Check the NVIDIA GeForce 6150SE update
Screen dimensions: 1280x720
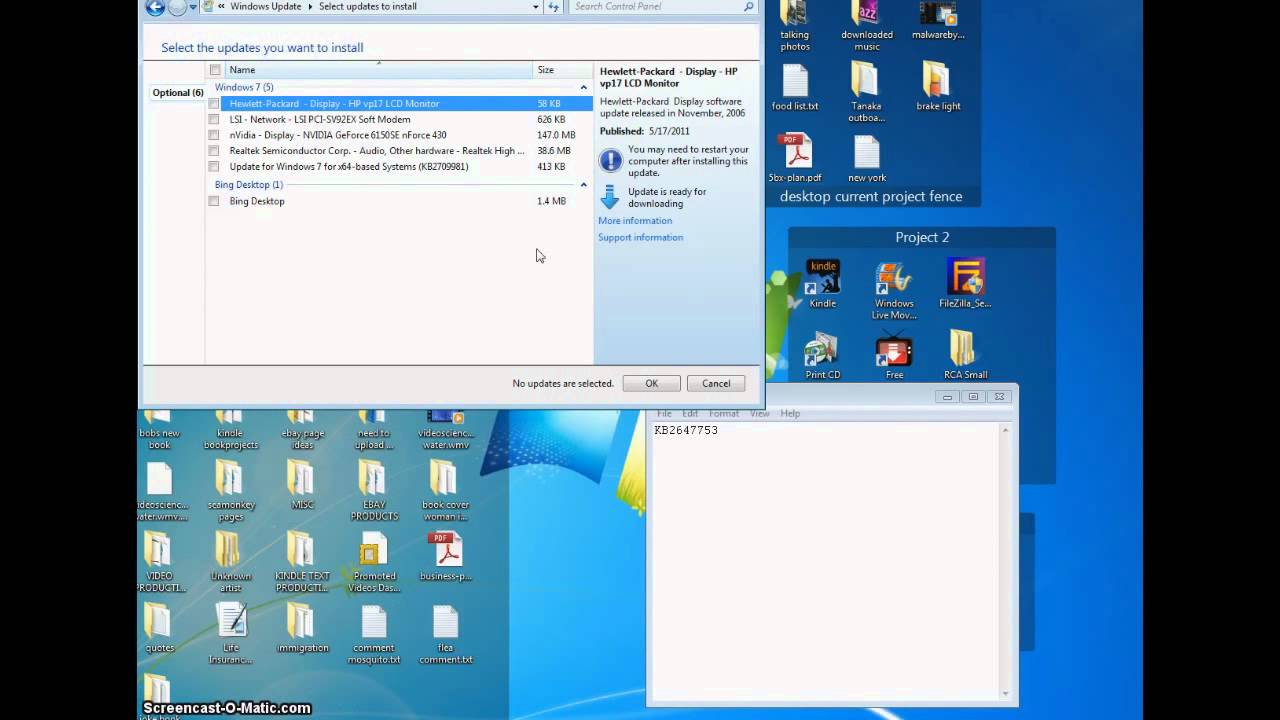(214, 135)
